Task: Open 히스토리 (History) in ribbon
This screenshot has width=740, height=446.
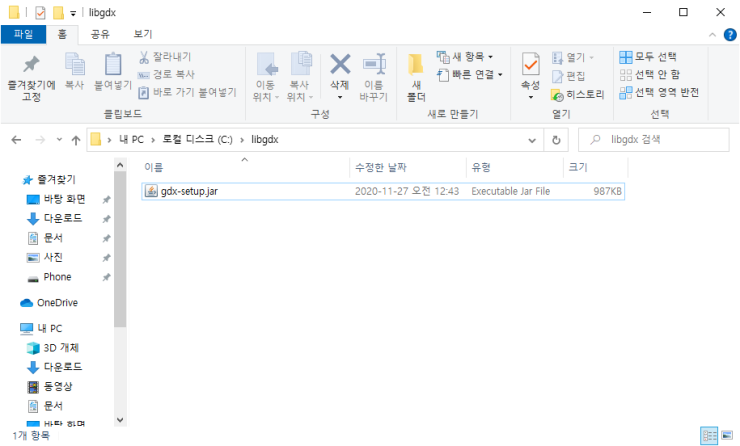Action: 577,94
